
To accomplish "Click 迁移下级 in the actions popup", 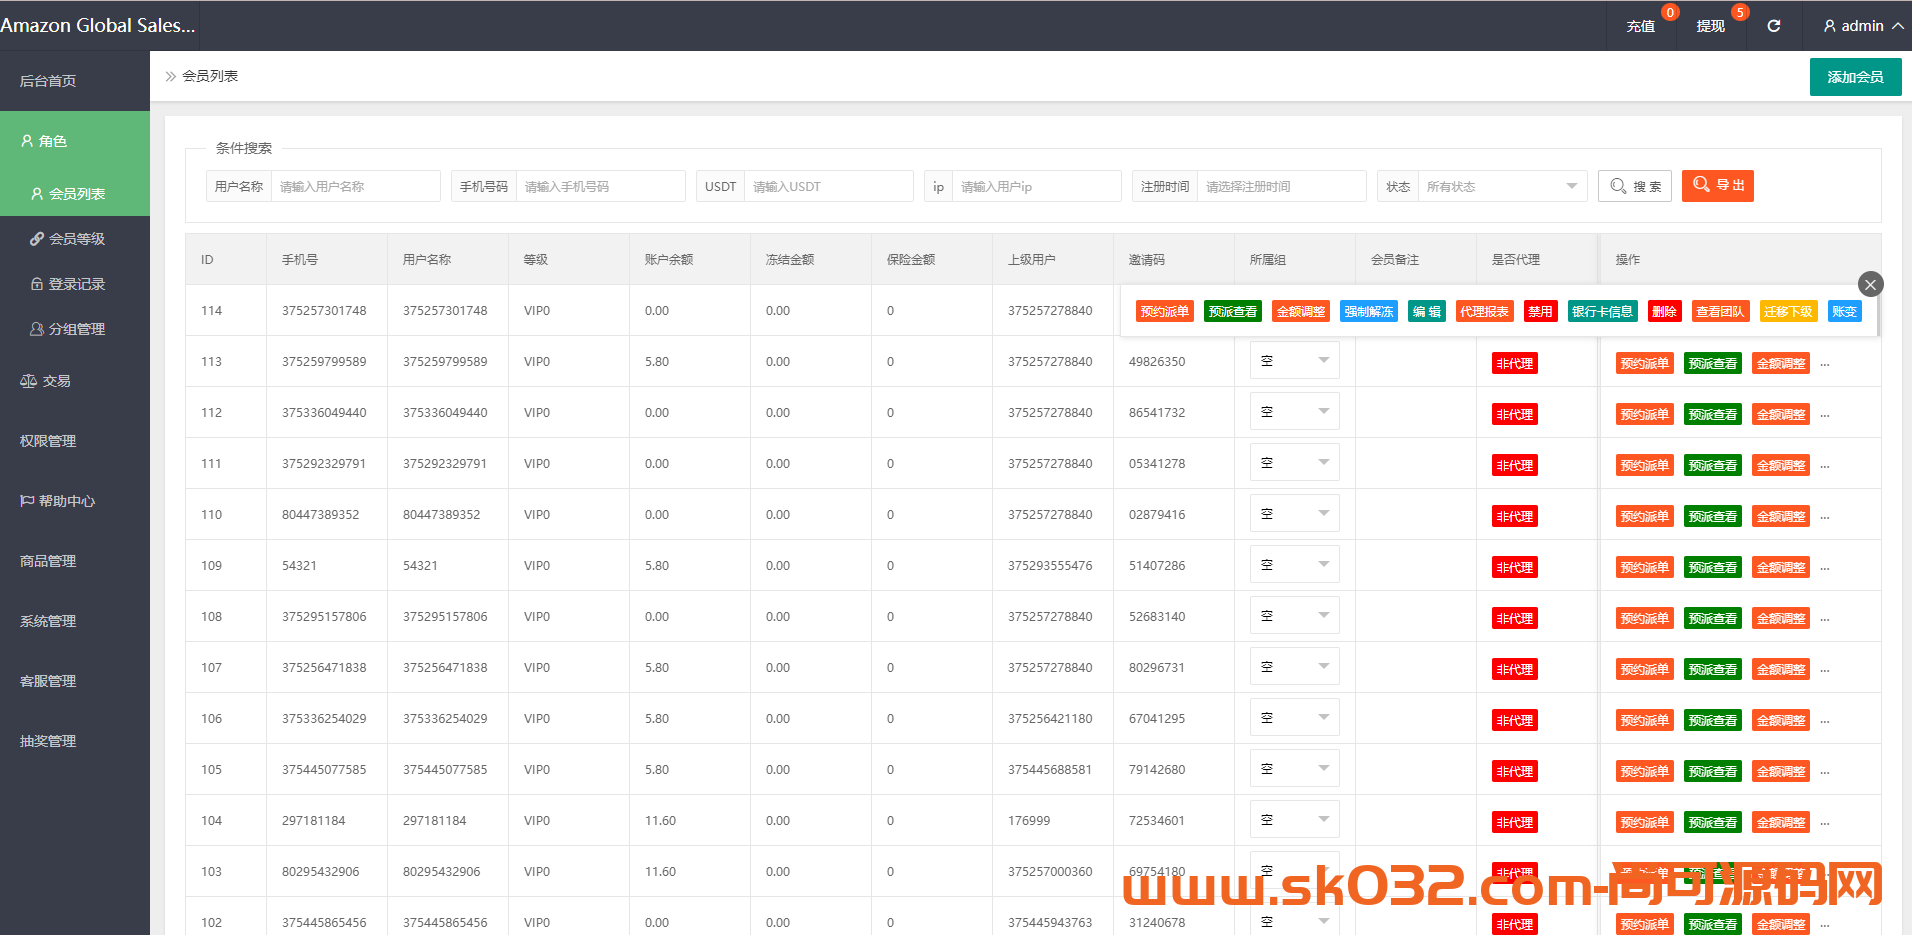I will click(x=1788, y=312).
